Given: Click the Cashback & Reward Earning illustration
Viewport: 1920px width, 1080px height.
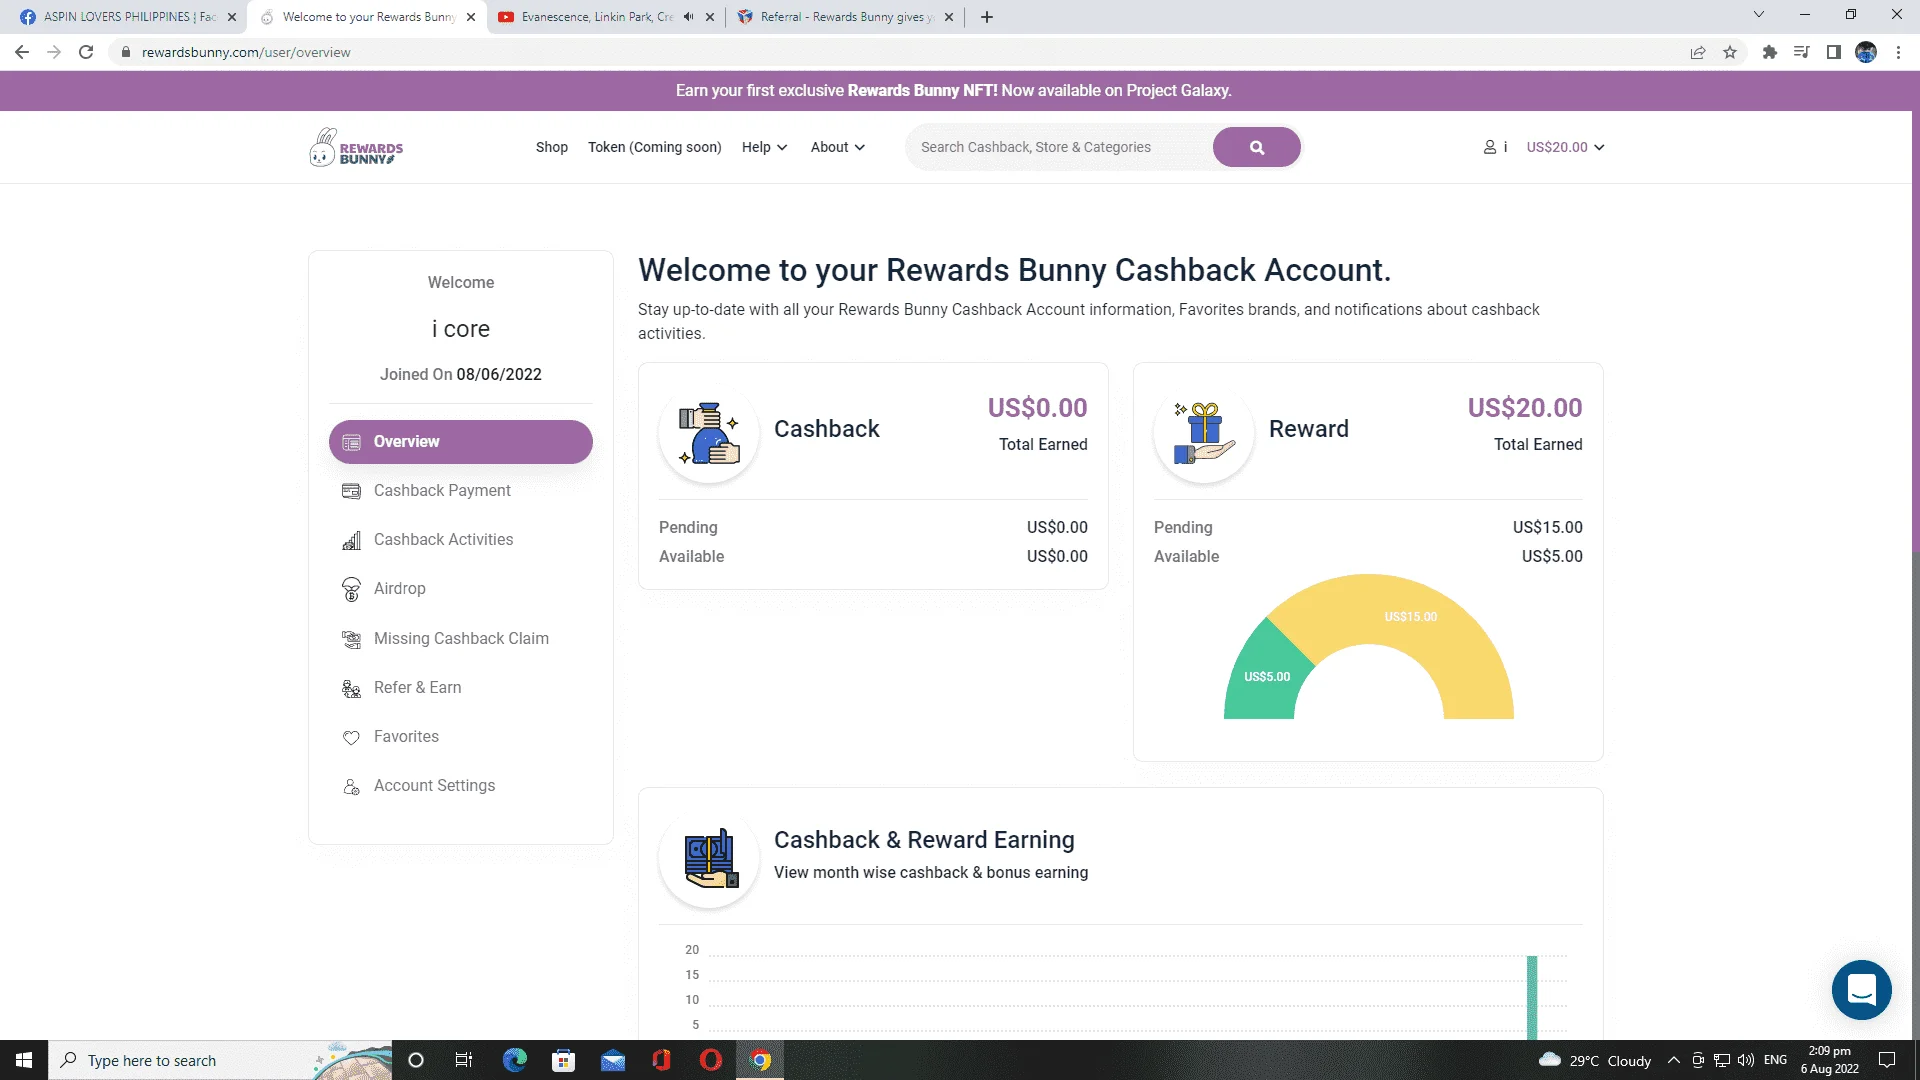Looking at the screenshot, I should pos(709,858).
